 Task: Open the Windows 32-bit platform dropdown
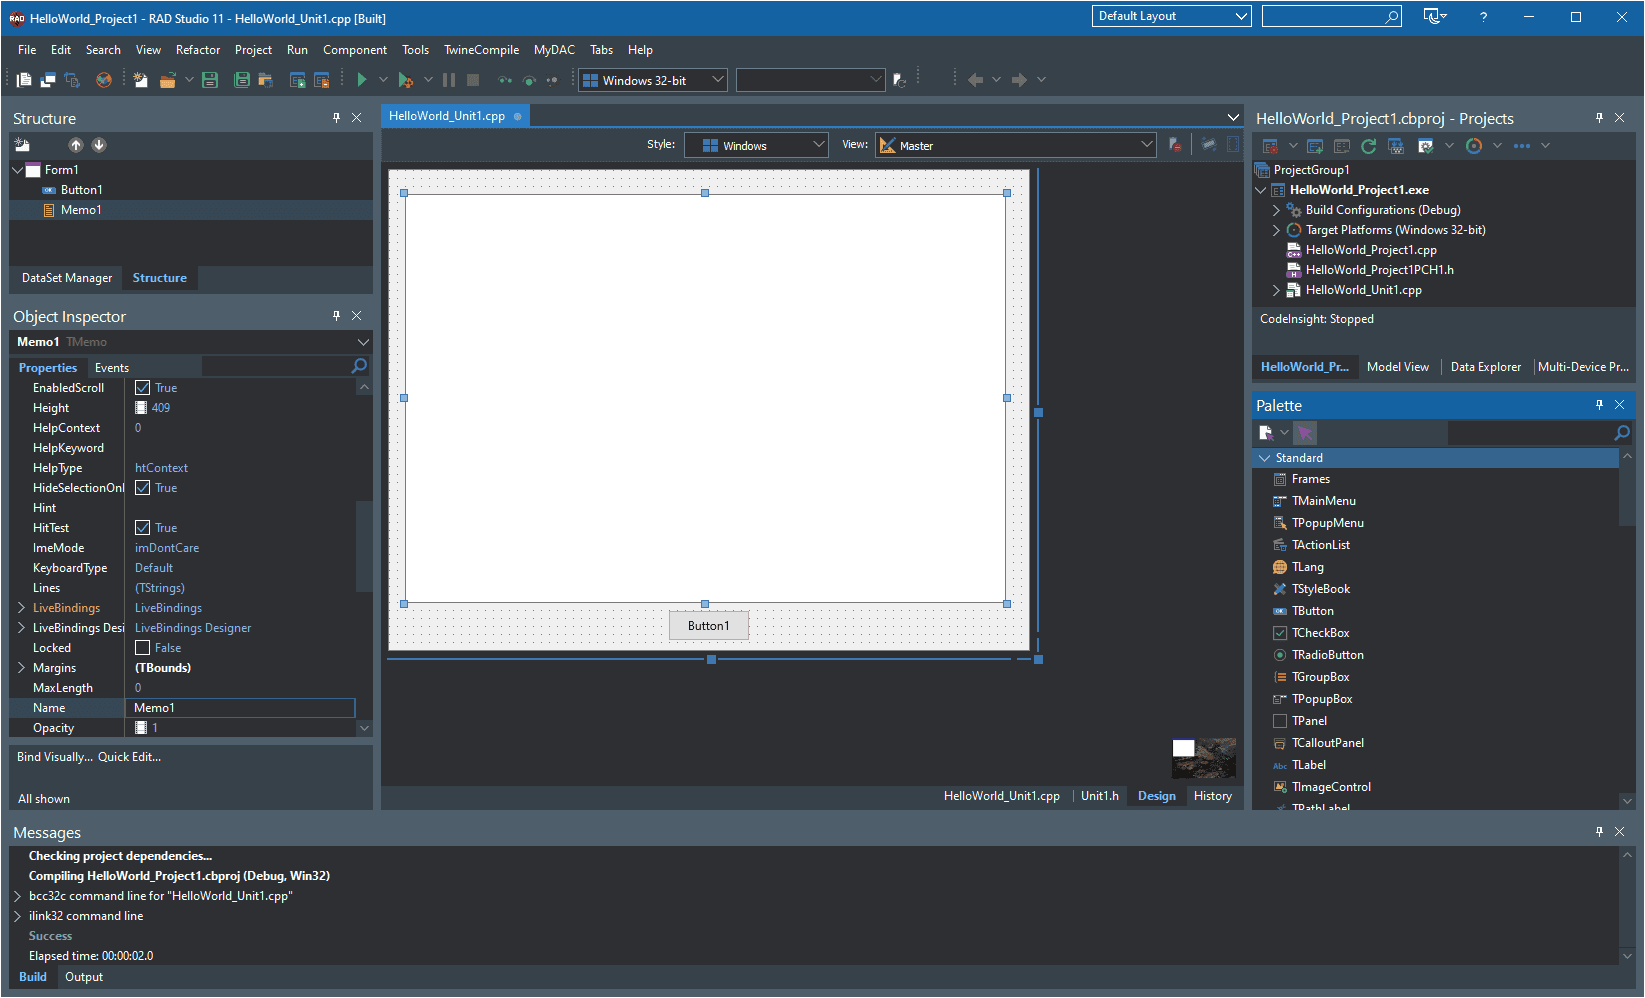(x=653, y=80)
